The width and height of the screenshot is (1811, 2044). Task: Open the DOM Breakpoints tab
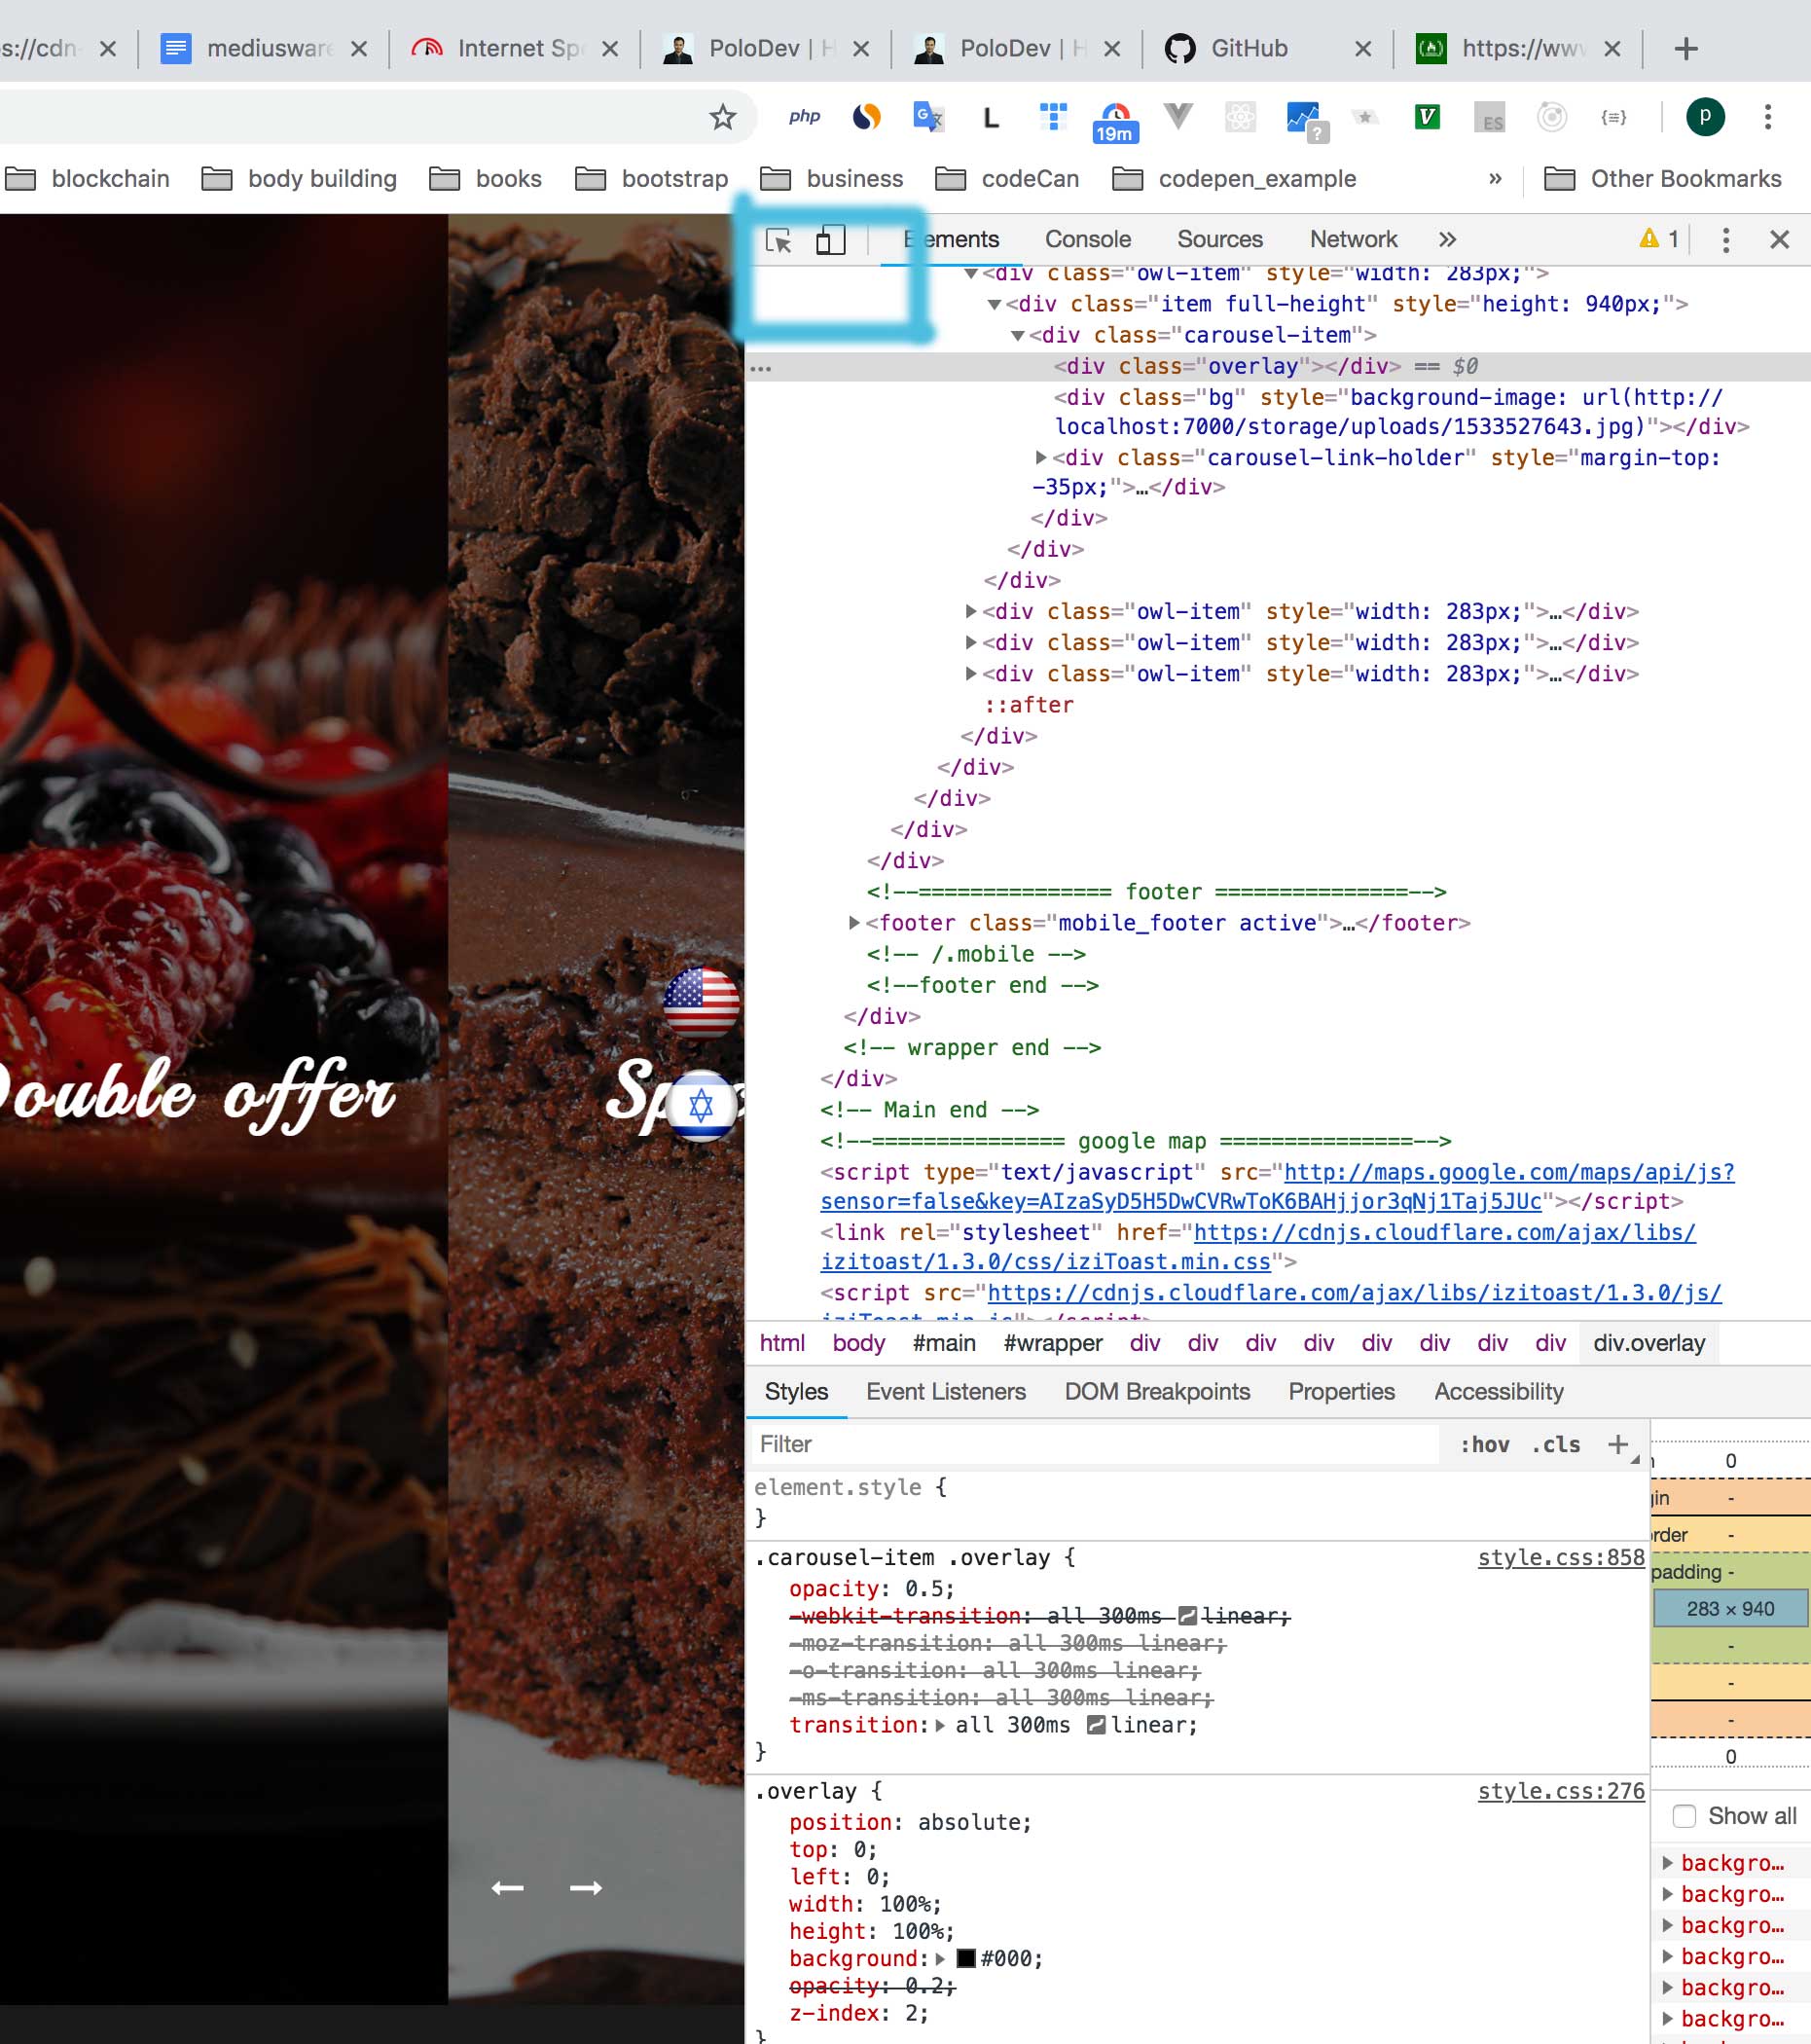[x=1157, y=1392]
